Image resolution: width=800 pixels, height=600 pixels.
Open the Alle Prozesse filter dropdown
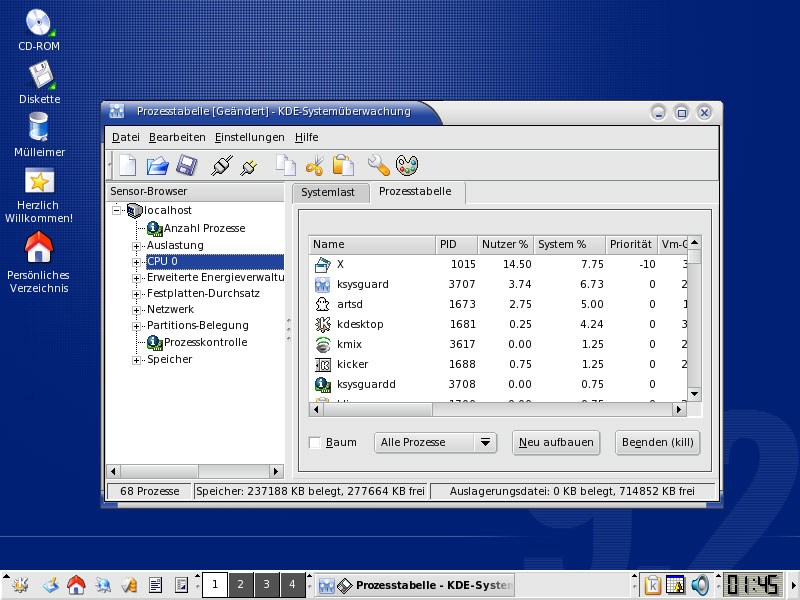tap(436, 443)
